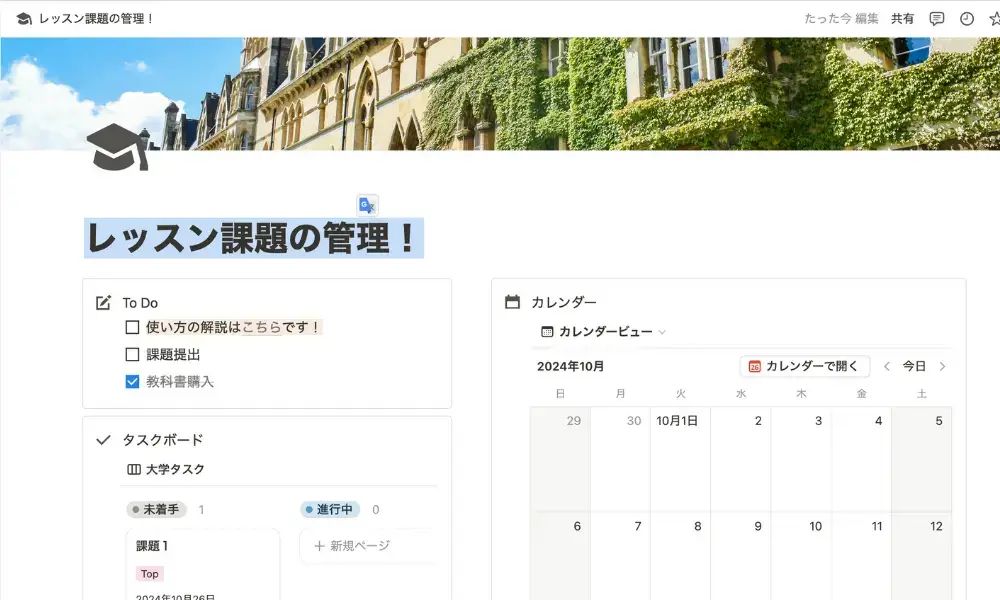Go to the previous month arrow
This screenshot has height=600, width=1000.
886,366
